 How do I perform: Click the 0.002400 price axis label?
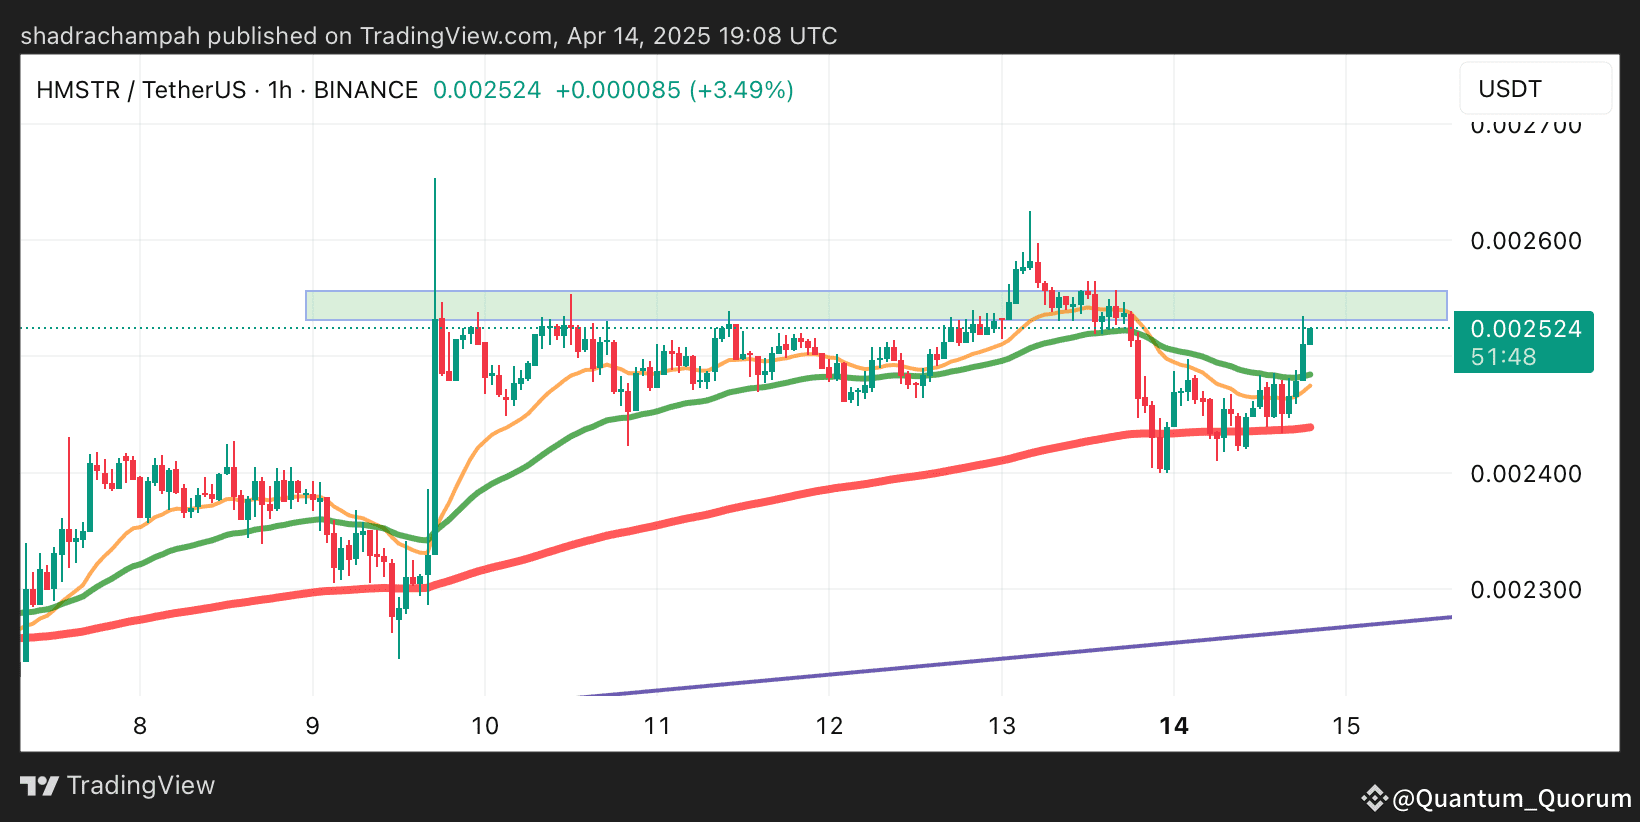pyautogui.click(x=1526, y=474)
